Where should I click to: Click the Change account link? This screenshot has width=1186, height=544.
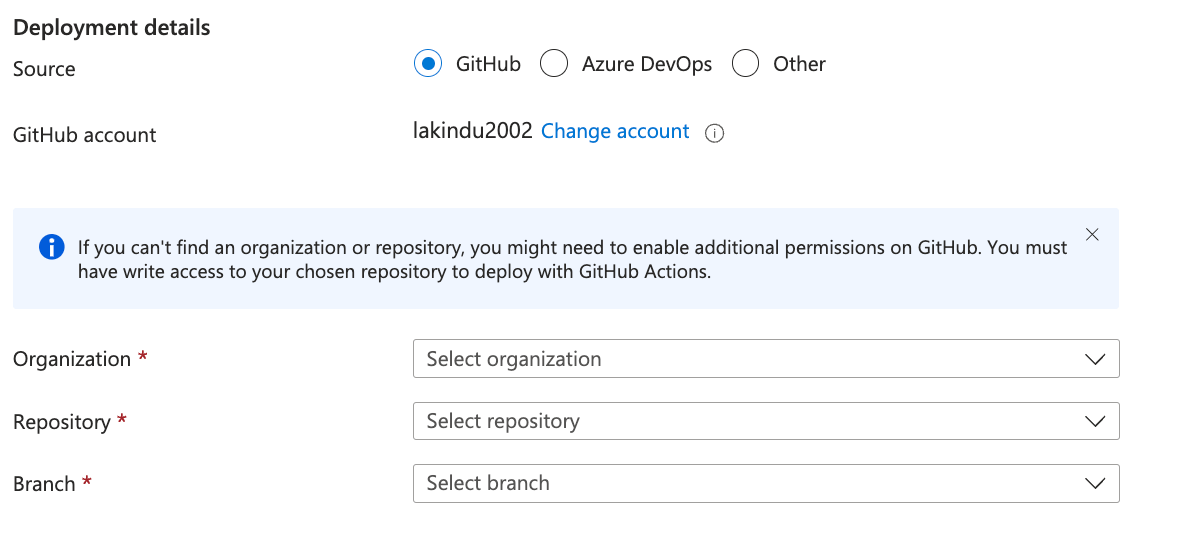click(615, 132)
